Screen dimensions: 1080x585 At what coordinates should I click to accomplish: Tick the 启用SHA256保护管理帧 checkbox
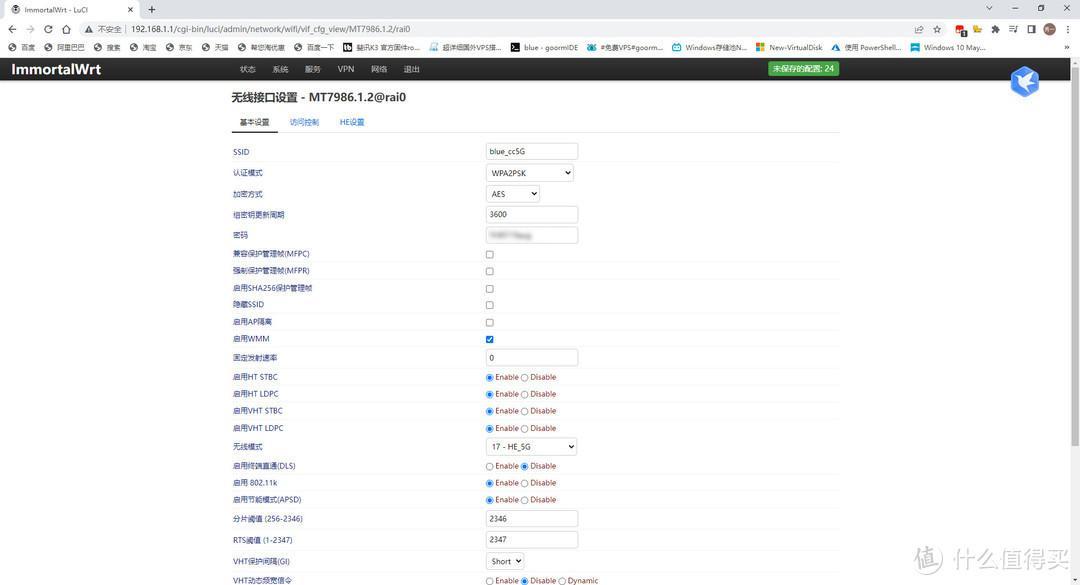pyautogui.click(x=490, y=289)
